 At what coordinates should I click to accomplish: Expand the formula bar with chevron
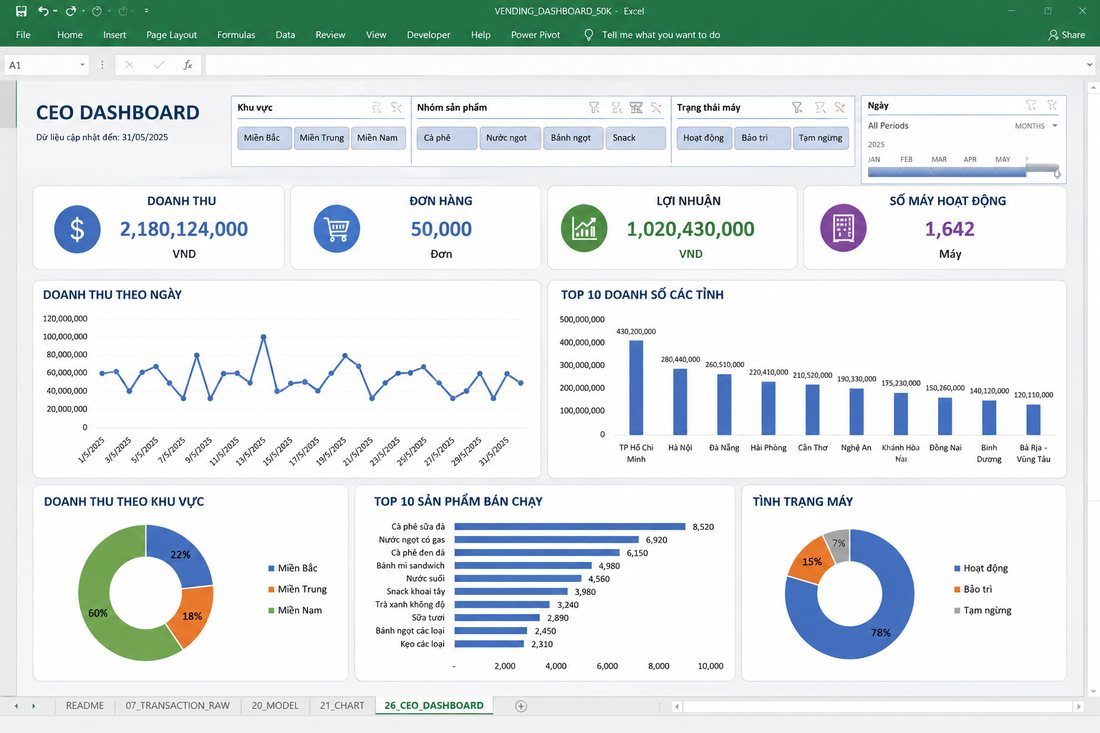1089,65
